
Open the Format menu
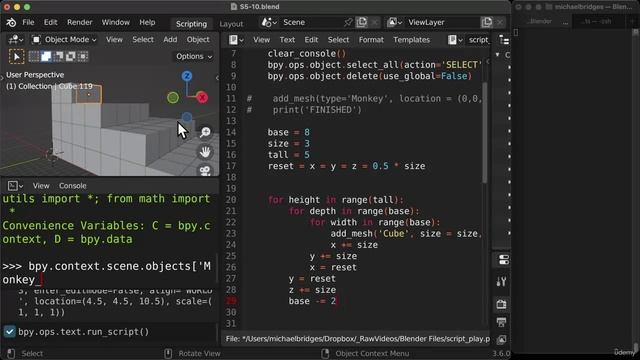[x=371, y=40]
